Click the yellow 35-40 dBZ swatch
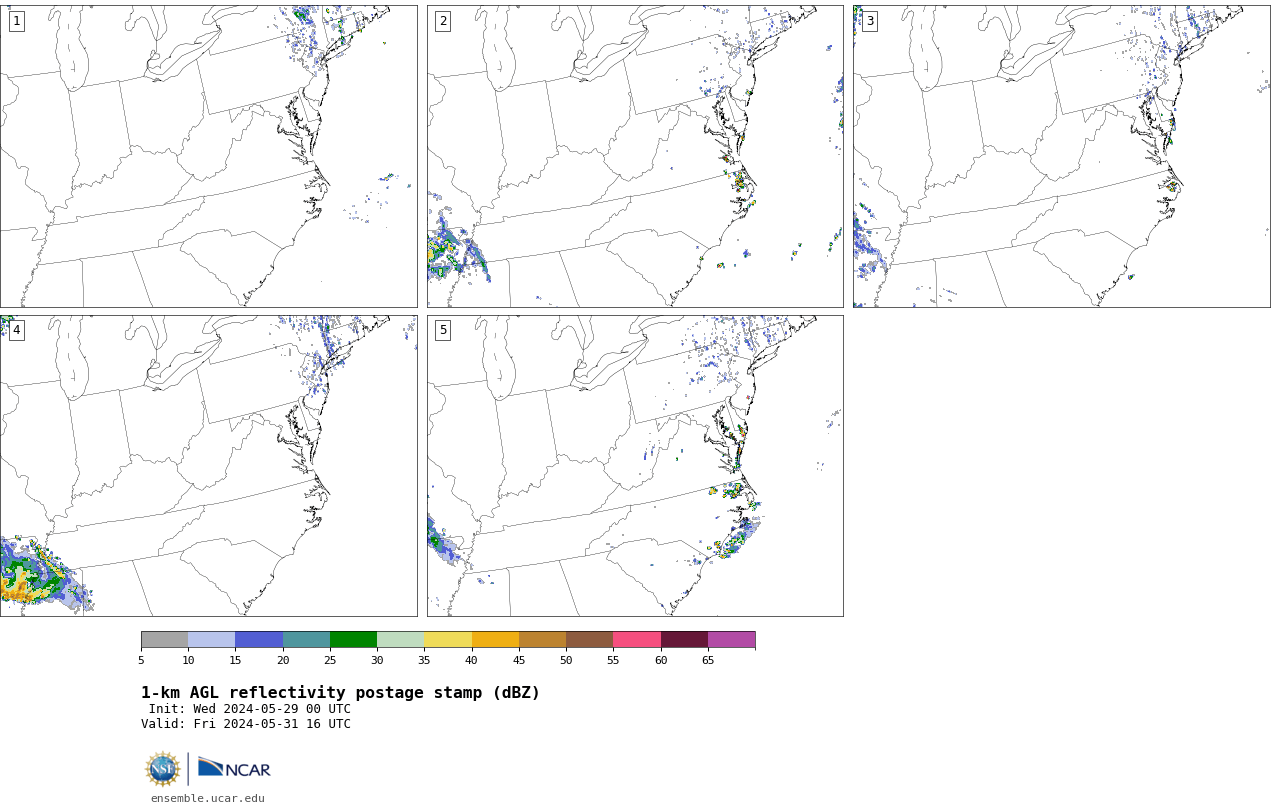 [x=448, y=640]
